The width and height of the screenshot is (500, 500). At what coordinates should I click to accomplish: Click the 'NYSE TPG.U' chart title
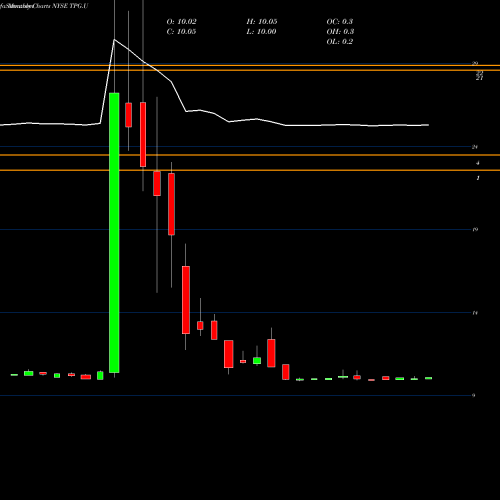[x=70, y=6]
